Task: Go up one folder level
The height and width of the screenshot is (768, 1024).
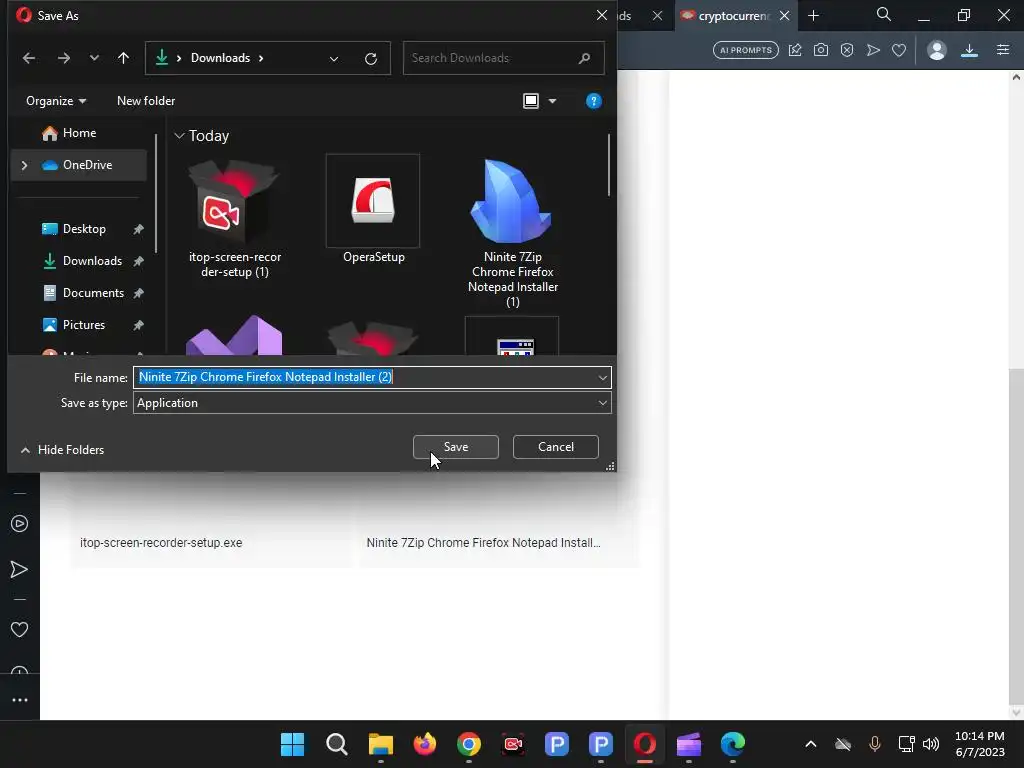Action: (x=123, y=58)
